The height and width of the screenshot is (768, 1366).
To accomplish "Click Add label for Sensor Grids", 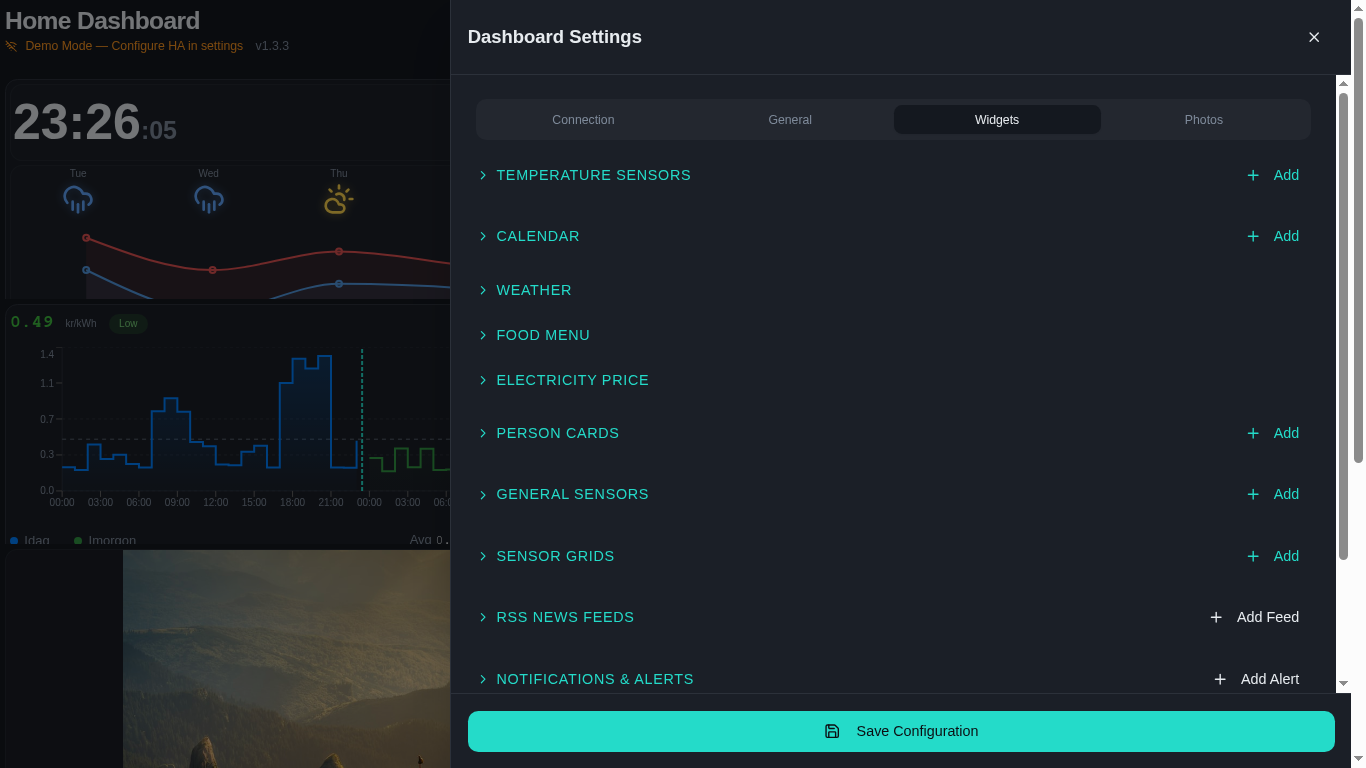I will click(x=1286, y=556).
